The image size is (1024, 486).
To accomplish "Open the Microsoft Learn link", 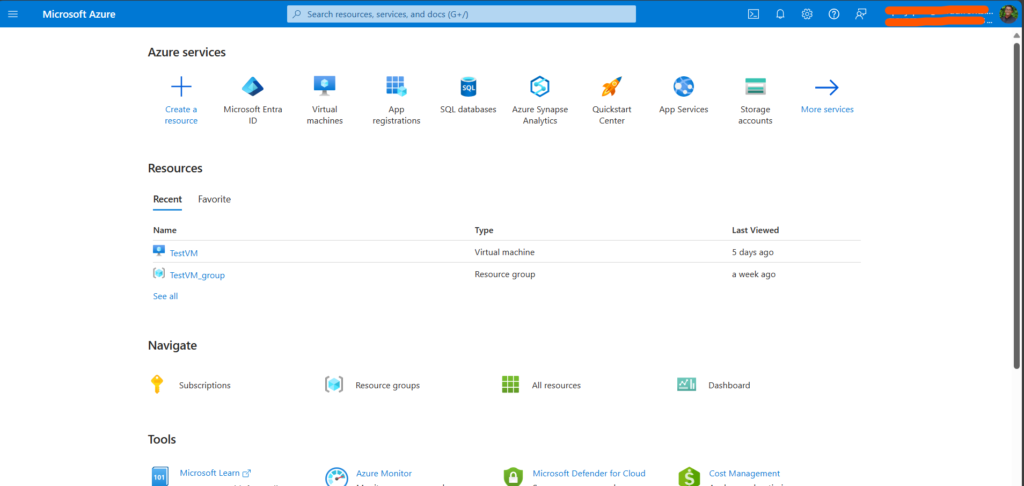I will click(216, 473).
